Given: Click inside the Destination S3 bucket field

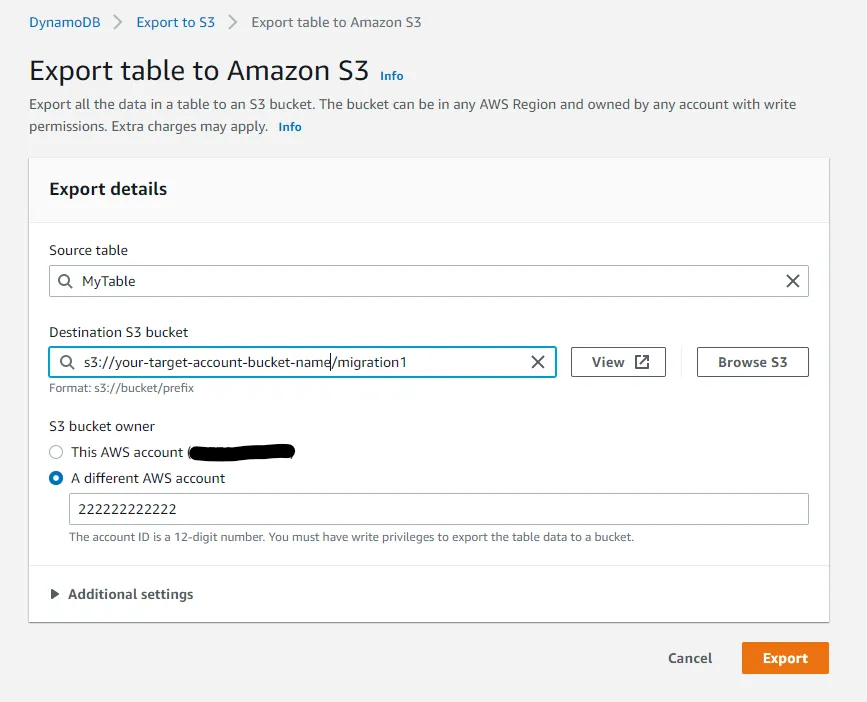Looking at the screenshot, I should pos(300,362).
